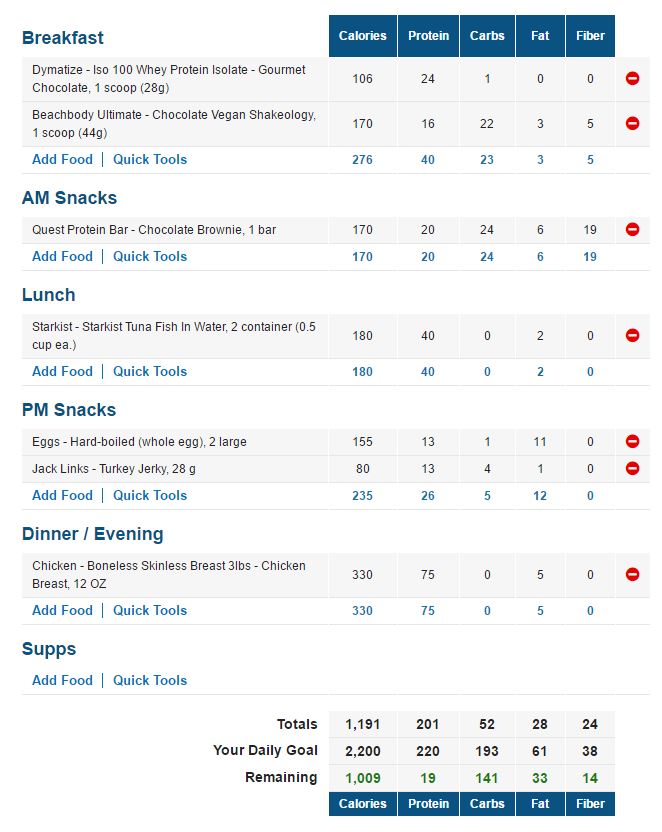
Task: Delete the Chocolate Vegan Shakeology entry
Action: coord(632,124)
